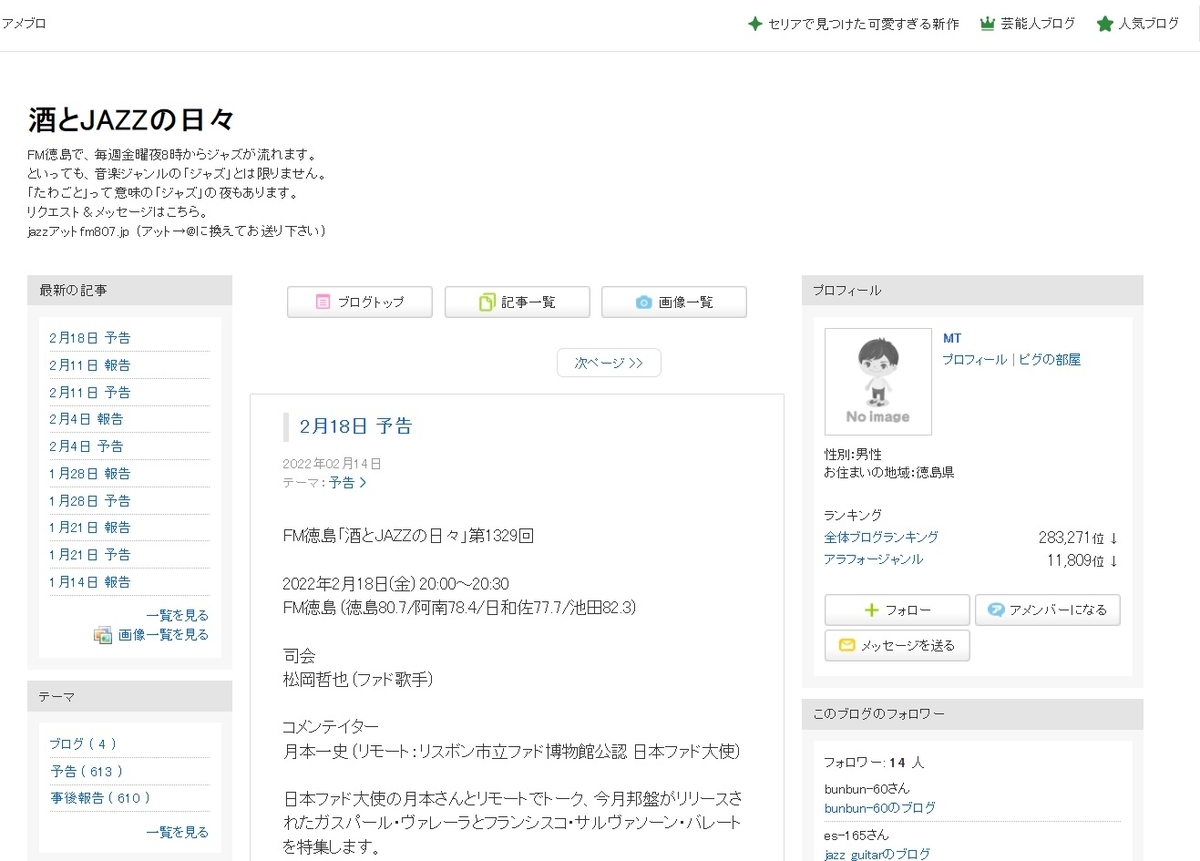Open recent post 1月21日 報告
Viewport: 1200px width, 861px height.
click(90, 527)
